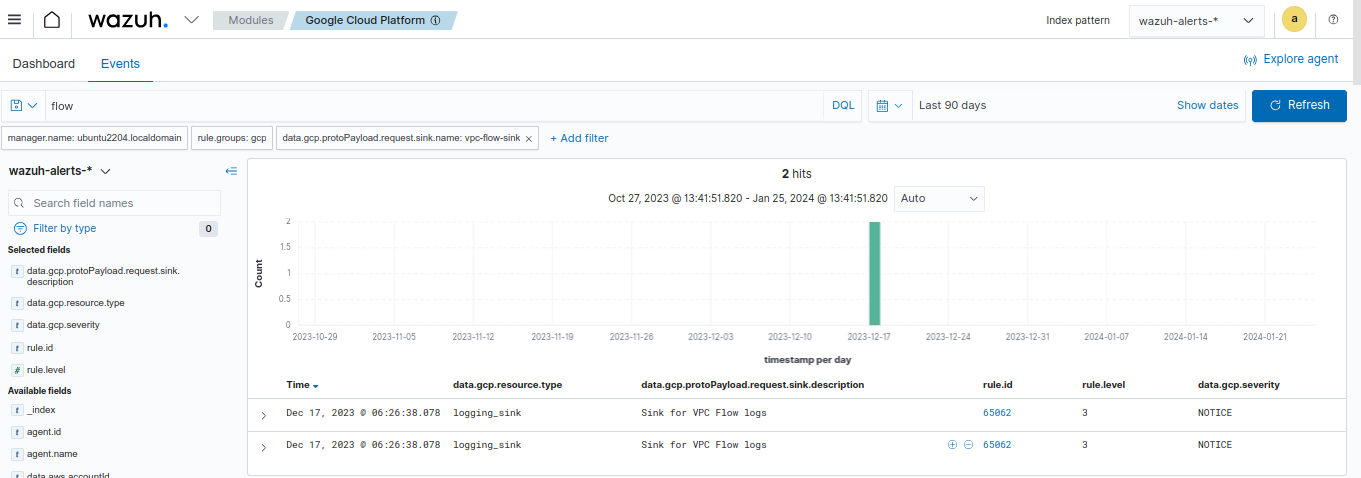Open user avatar menu "a"
The width and height of the screenshot is (1361, 478).
(x=1294, y=20)
